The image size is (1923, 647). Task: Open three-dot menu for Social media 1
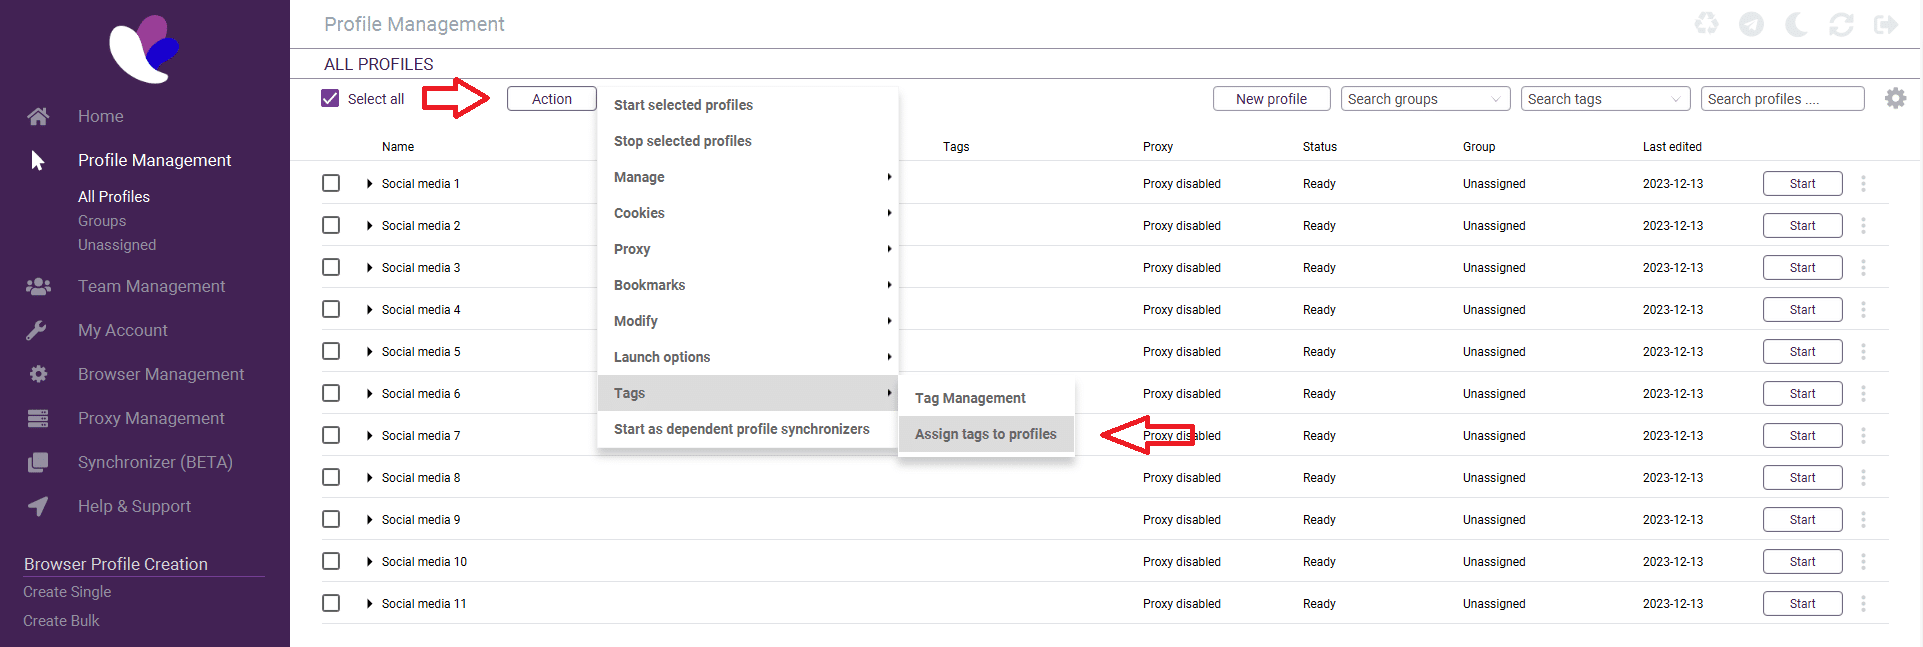pos(1863,184)
